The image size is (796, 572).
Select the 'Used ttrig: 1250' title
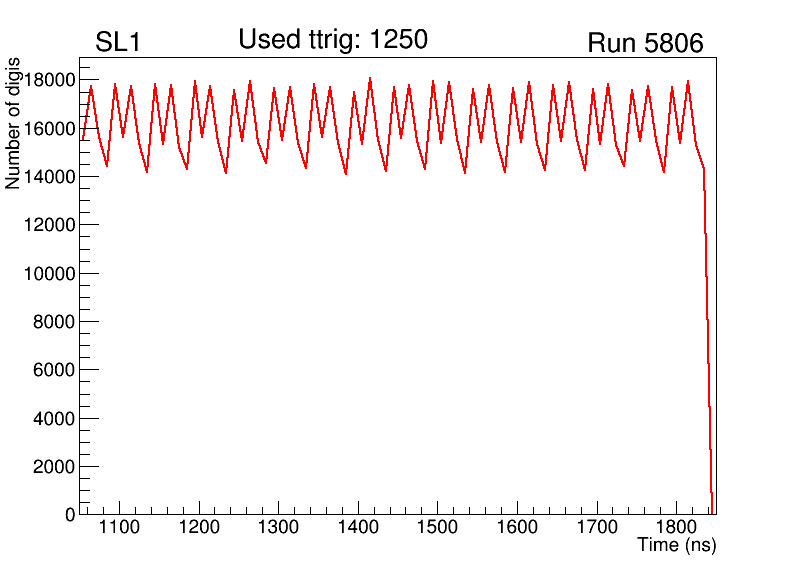tap(332, 40)
